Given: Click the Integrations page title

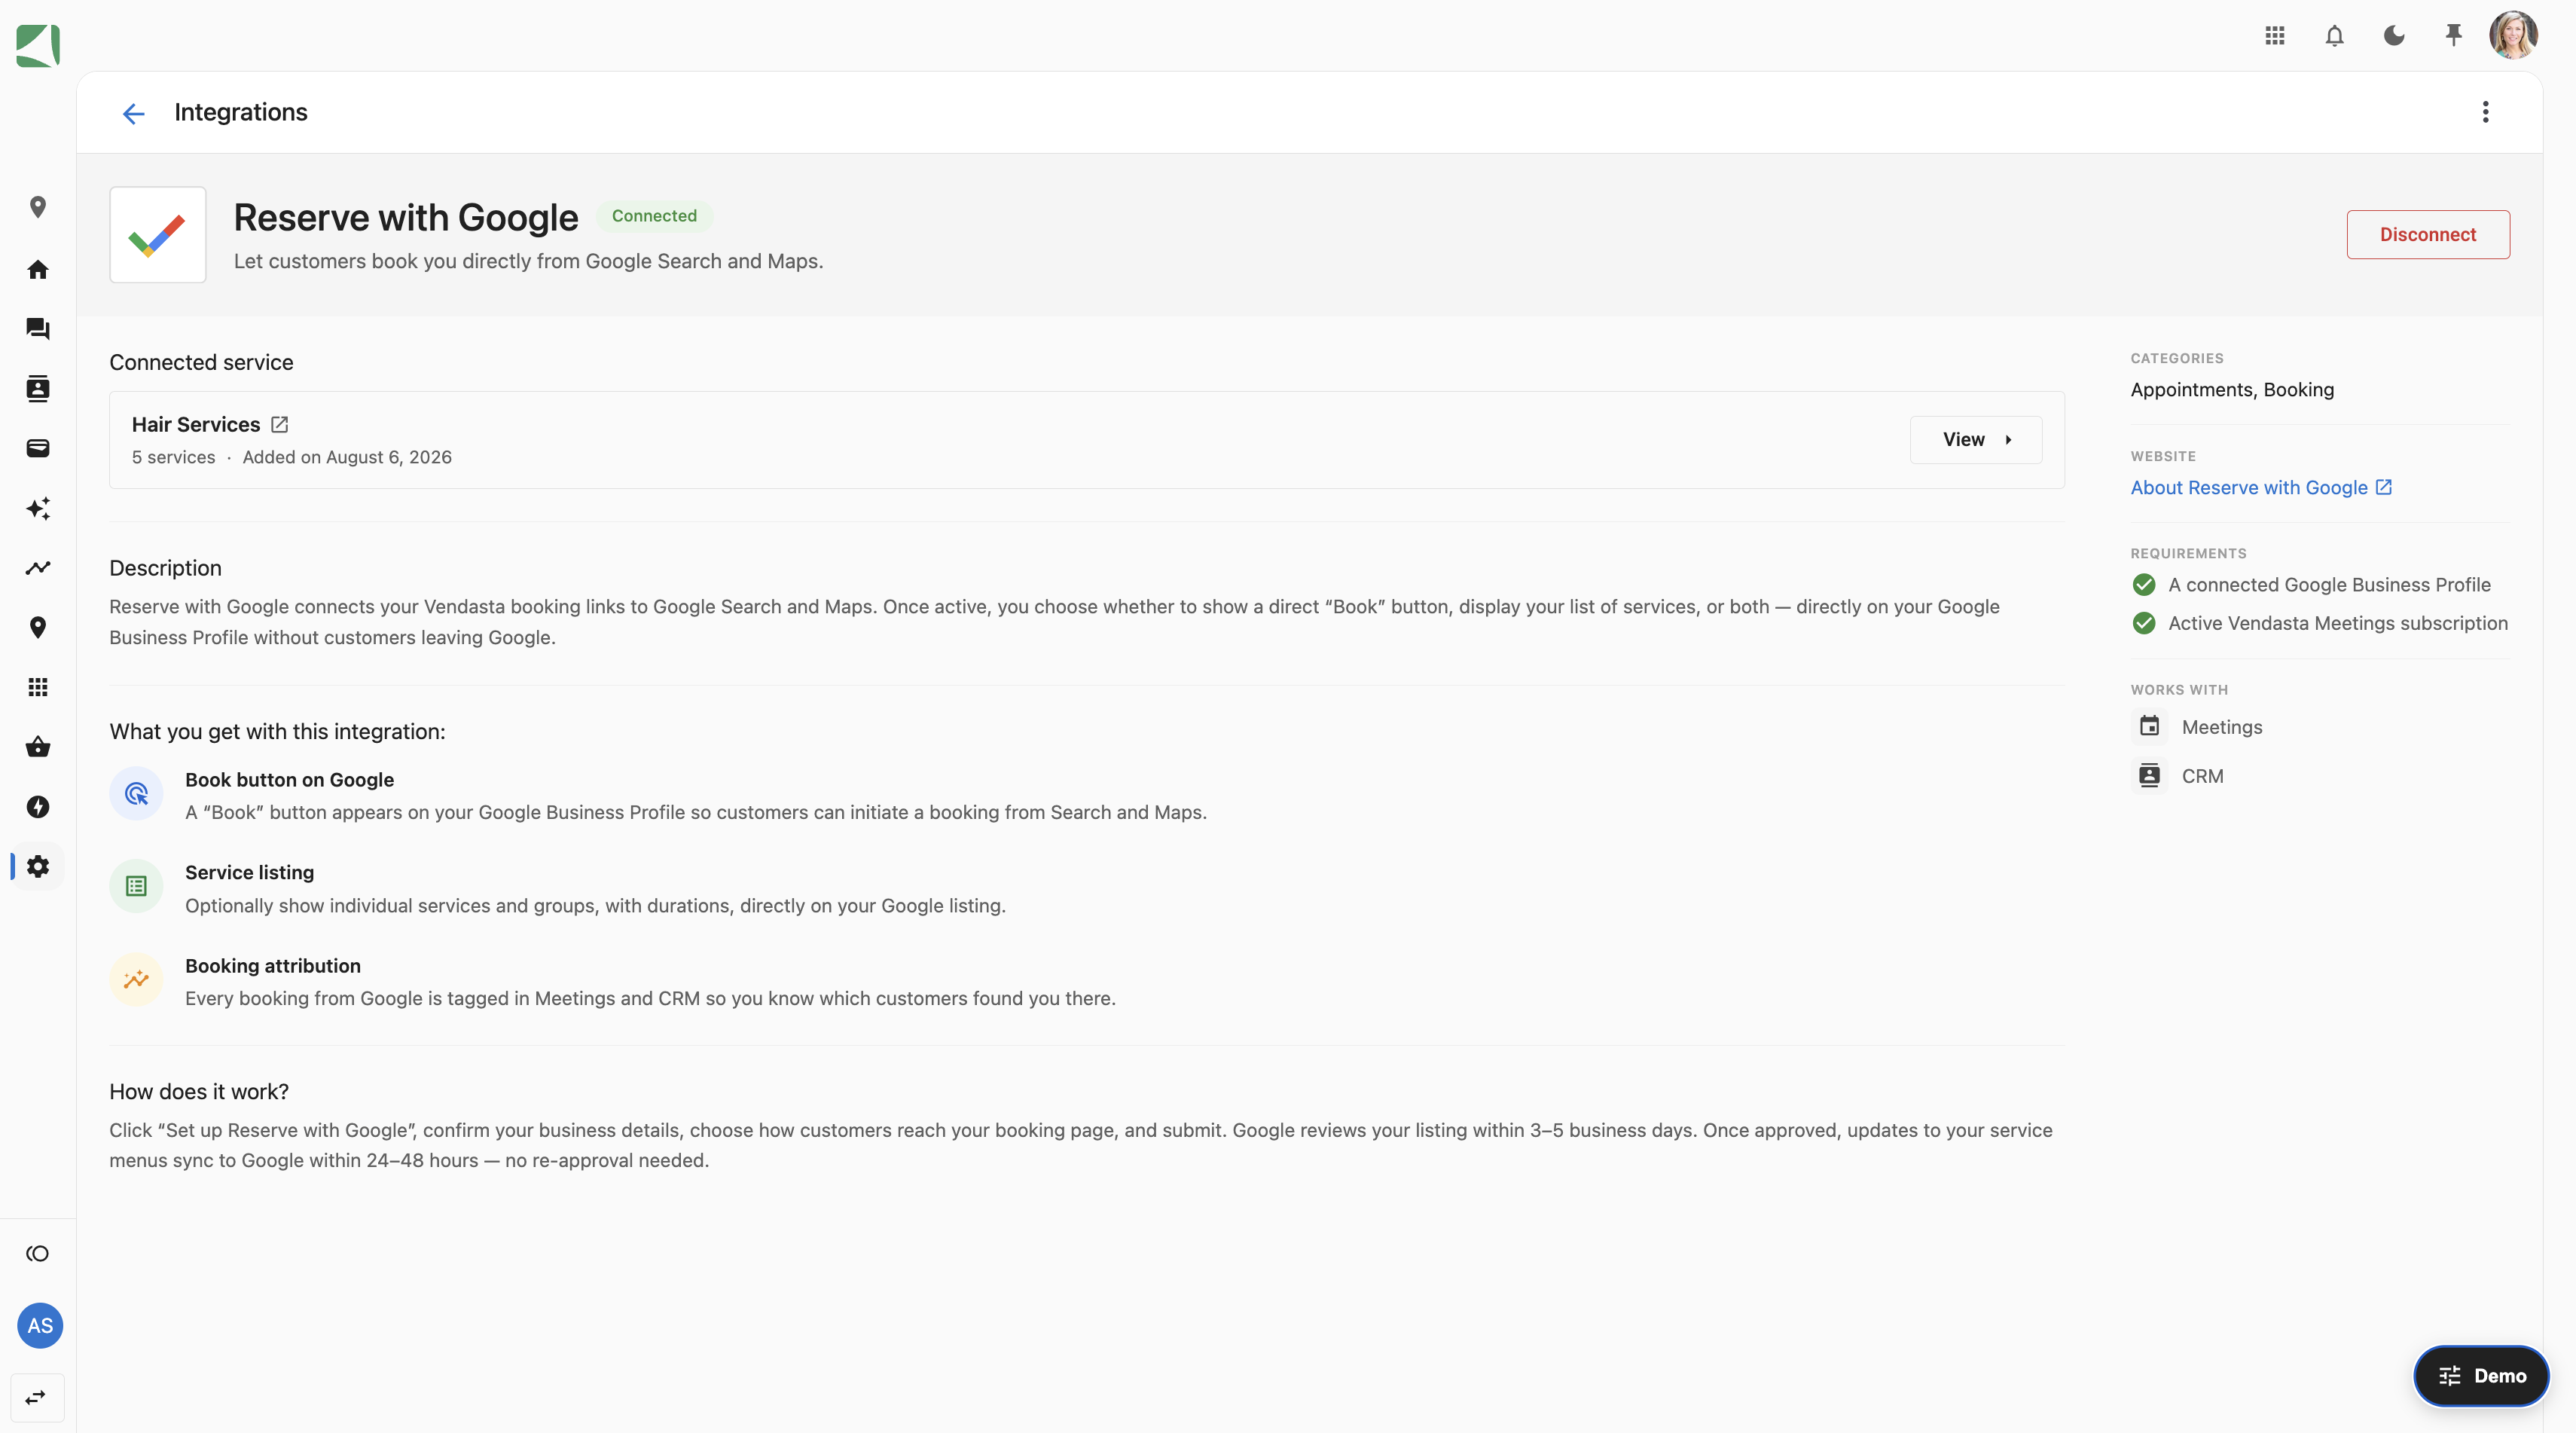Looking at the screenshot, I should [241, 112].
